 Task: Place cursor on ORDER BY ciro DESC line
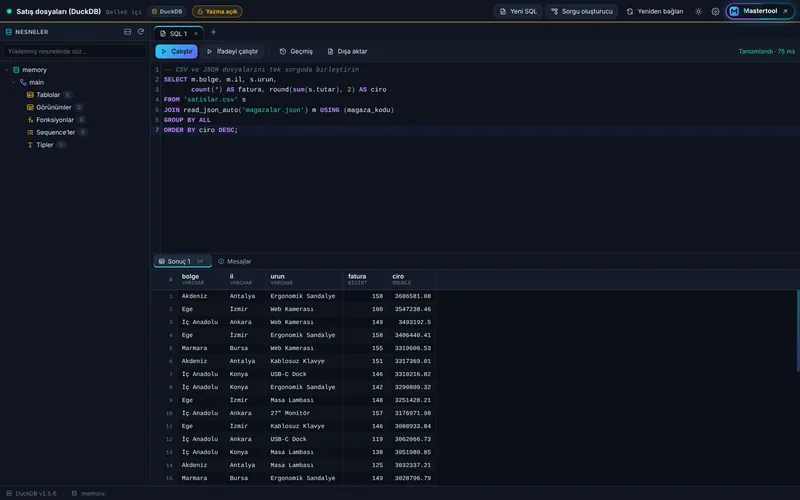[x=201, y=130]
